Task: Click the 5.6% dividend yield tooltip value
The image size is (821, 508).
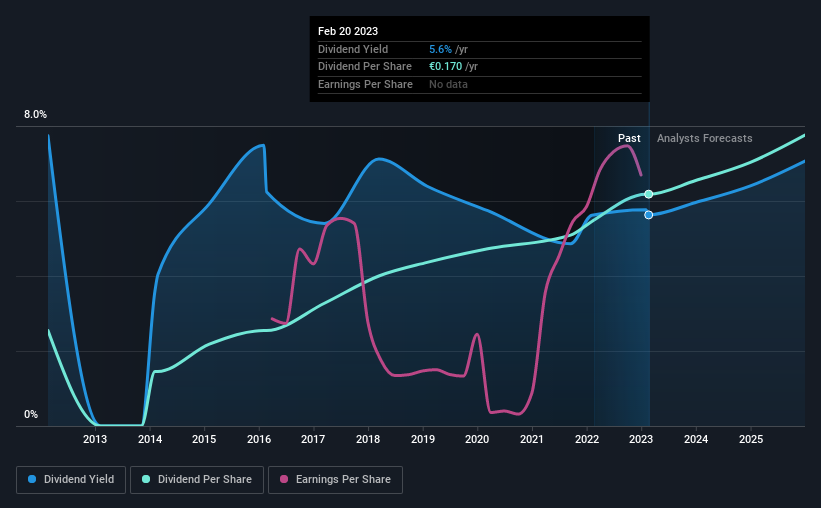Action: 440,49
